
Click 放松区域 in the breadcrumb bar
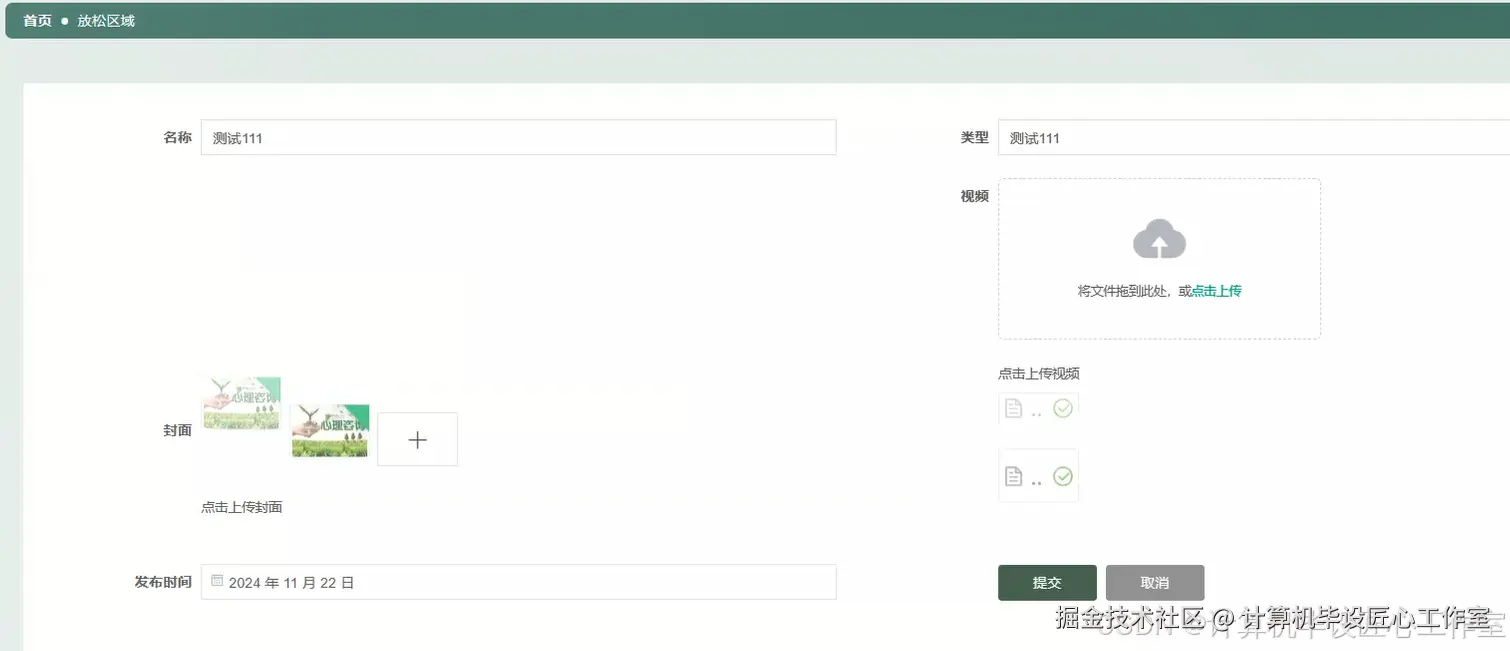point(108,20)
